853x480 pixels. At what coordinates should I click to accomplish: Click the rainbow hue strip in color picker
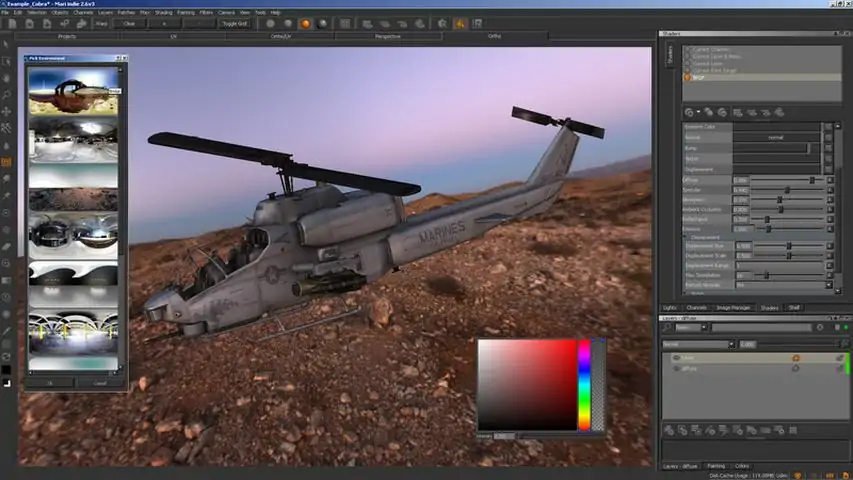point(584,385)
